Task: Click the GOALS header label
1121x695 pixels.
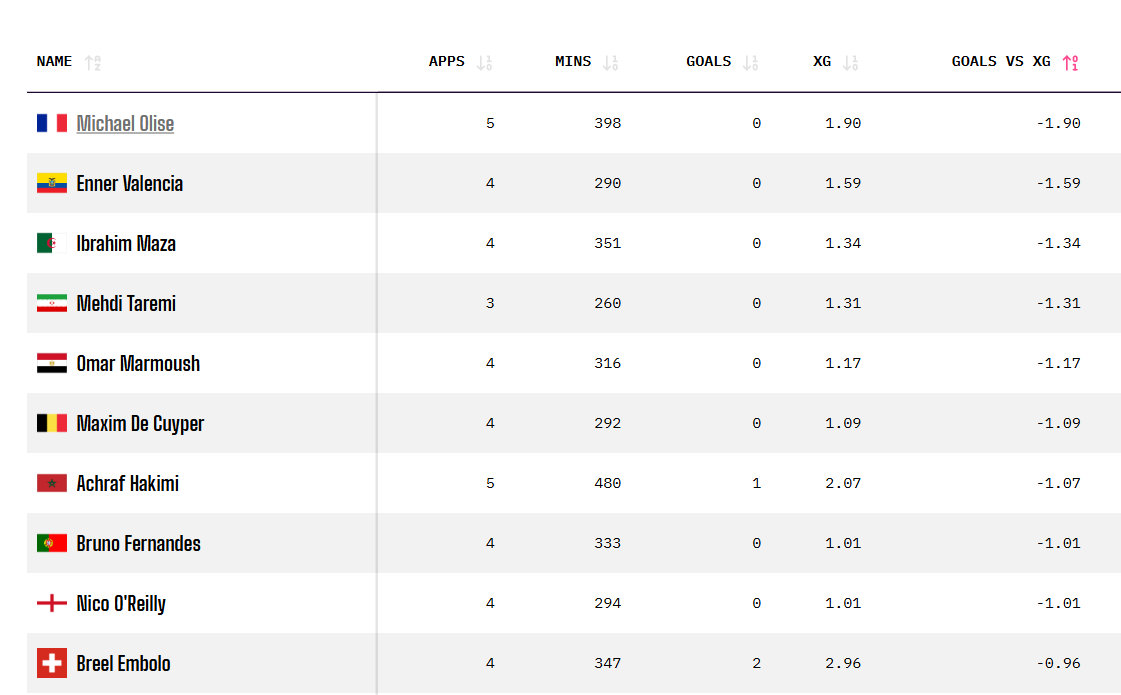Action: click(708, 61)
